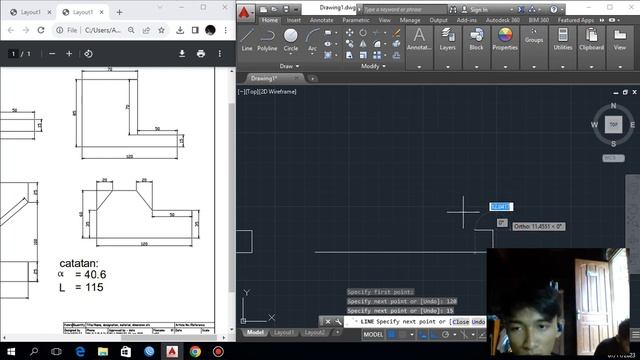Click the Move tool in Modify panel

click(349, 33)
